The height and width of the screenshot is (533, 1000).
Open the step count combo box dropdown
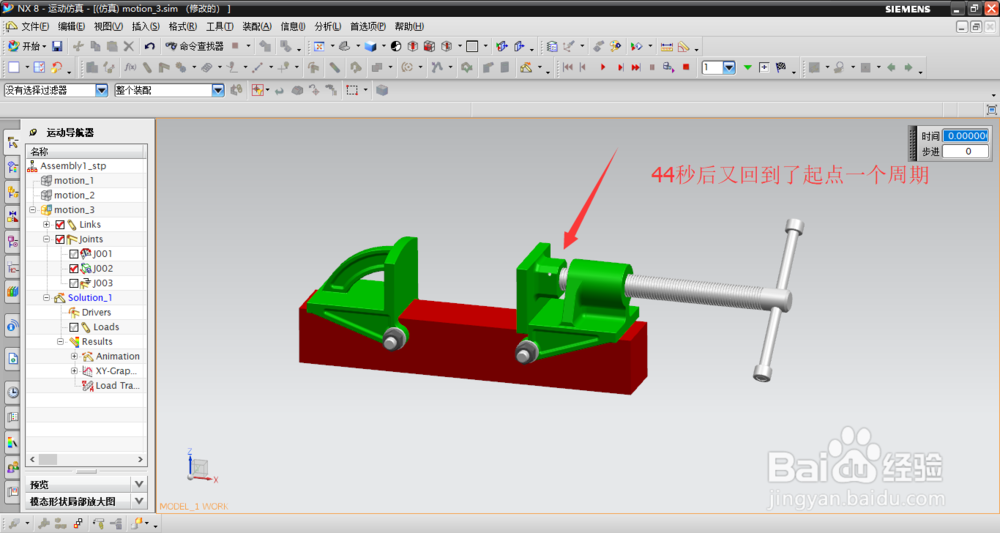pos(729,67)
